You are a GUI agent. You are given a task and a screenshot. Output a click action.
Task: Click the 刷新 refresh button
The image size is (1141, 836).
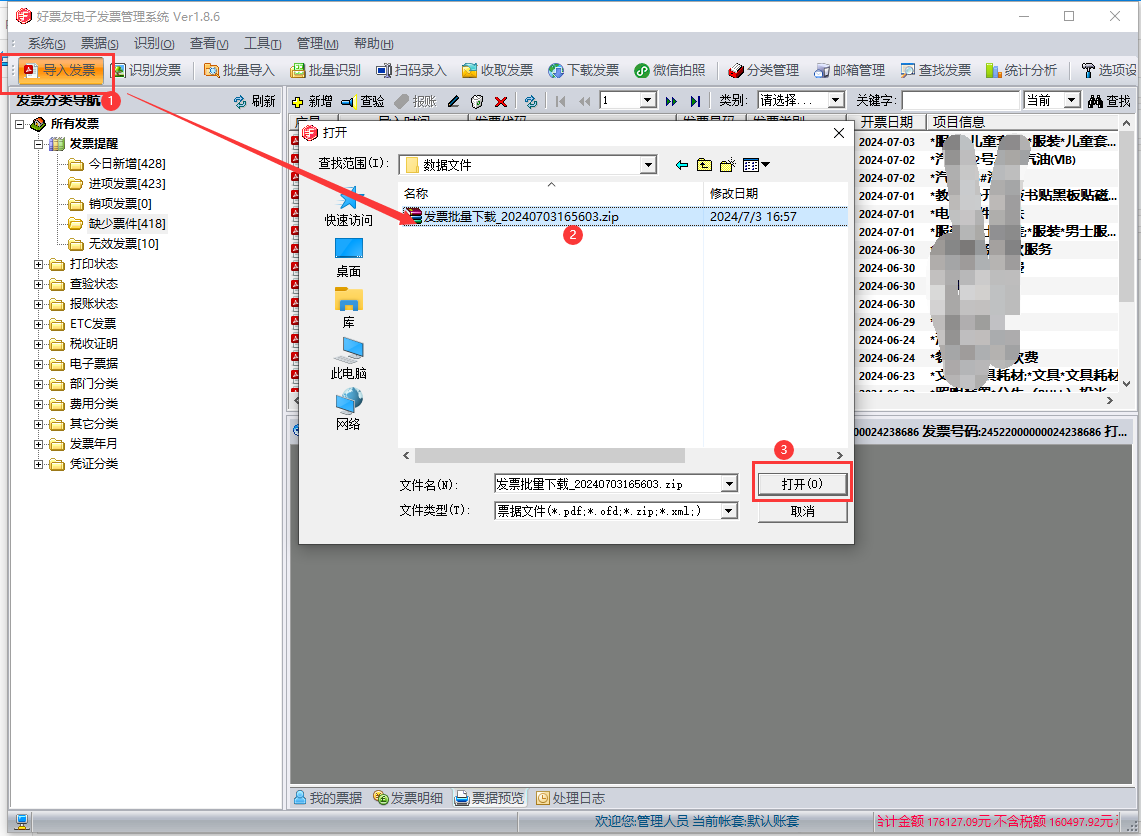pyautogui.click(x=255, y=101)
